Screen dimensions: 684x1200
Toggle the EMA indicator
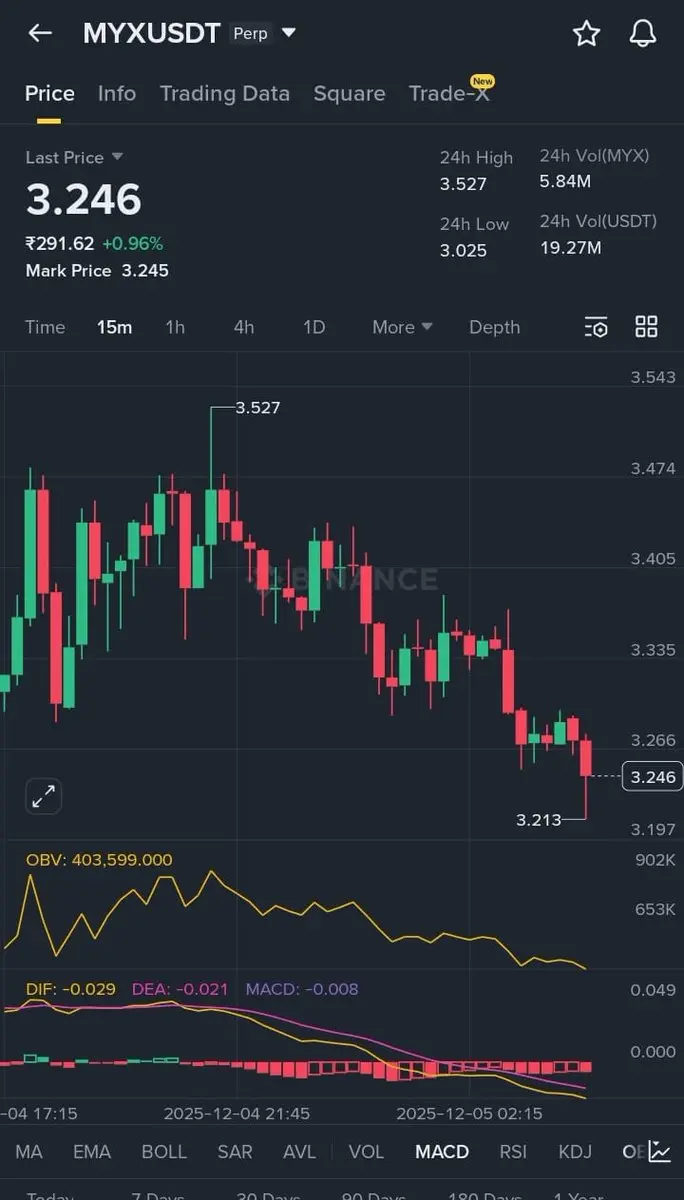coord(92,1151)
